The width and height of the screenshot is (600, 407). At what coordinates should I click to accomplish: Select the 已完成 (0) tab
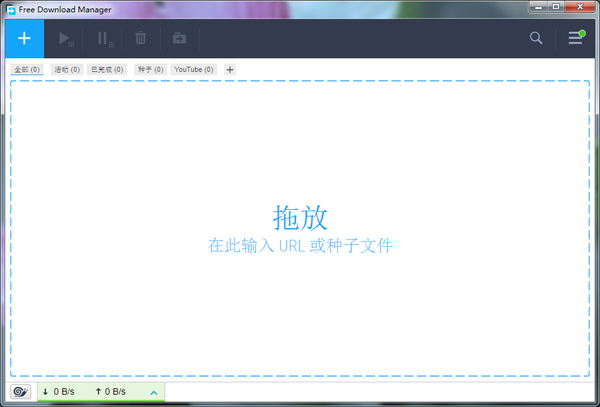click(x=107, y=69)
